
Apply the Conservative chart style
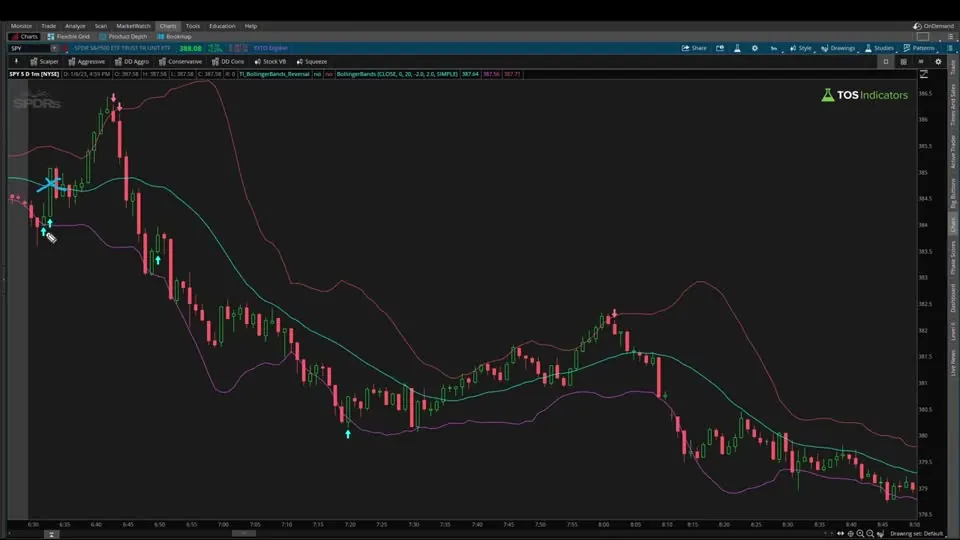pos(180,61)
